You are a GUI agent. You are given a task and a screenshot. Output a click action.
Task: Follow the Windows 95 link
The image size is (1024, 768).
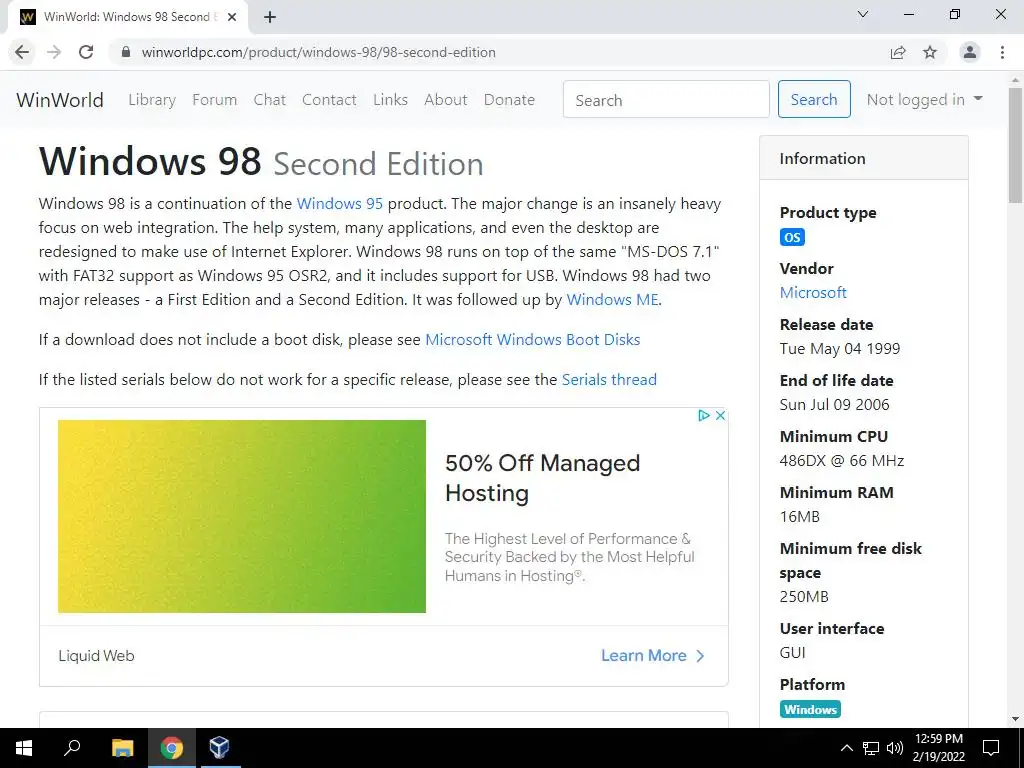point(340,204)
